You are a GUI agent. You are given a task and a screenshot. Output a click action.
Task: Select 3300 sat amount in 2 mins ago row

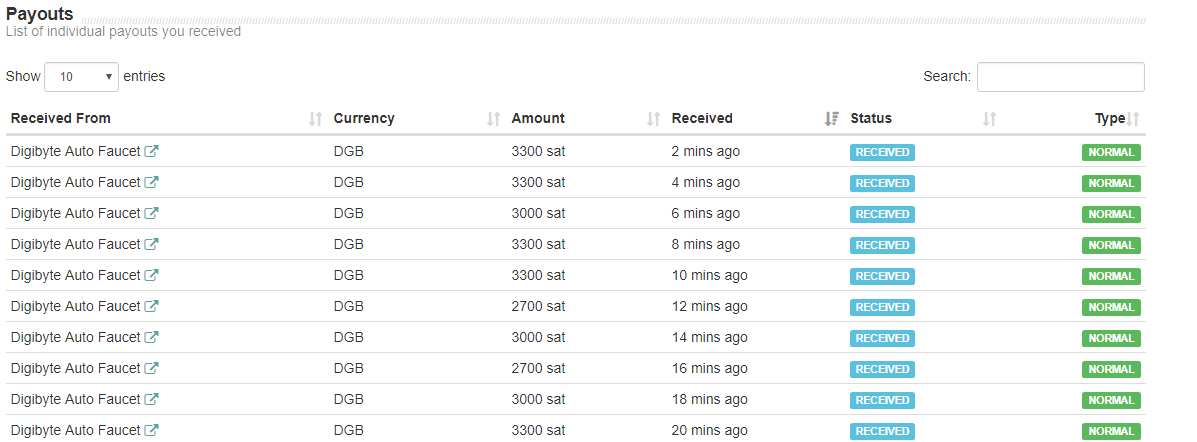538,152
